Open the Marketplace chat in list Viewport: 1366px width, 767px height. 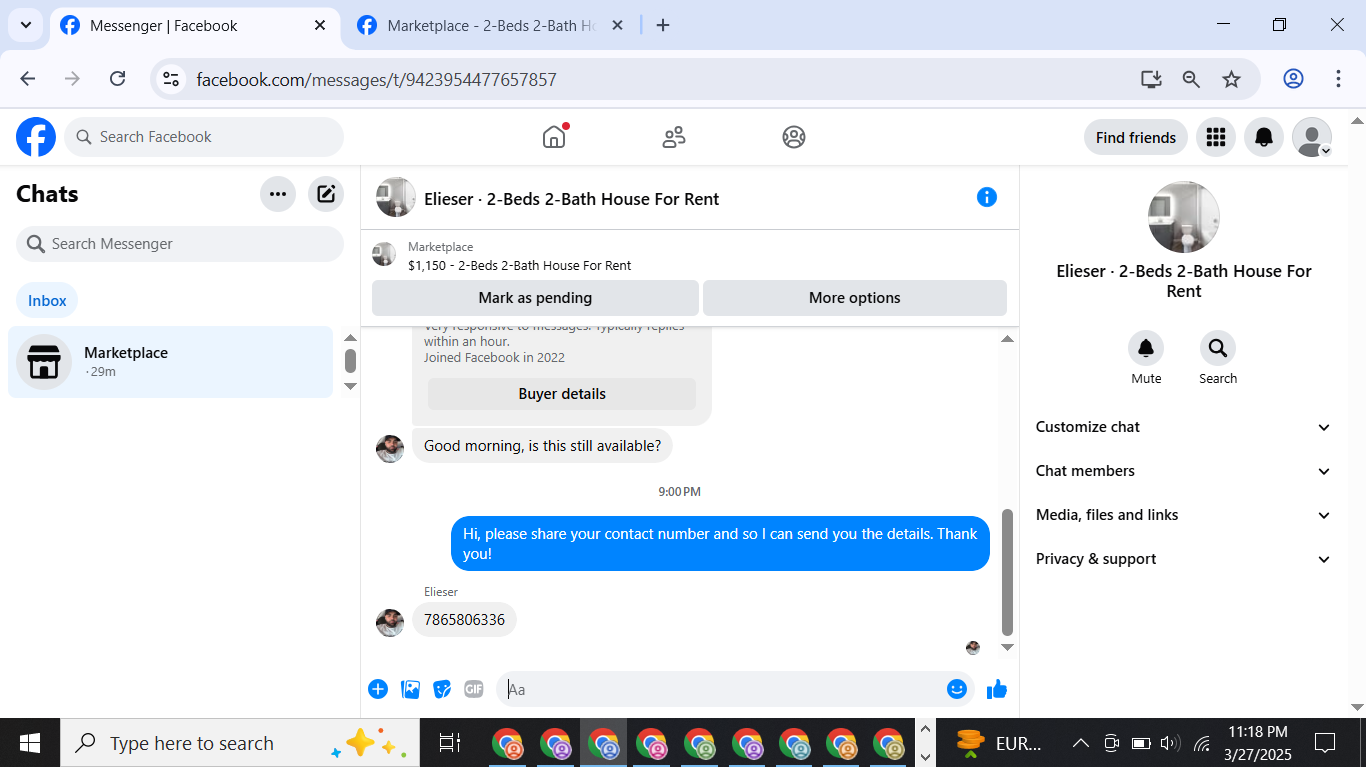[x=170, y=362]
